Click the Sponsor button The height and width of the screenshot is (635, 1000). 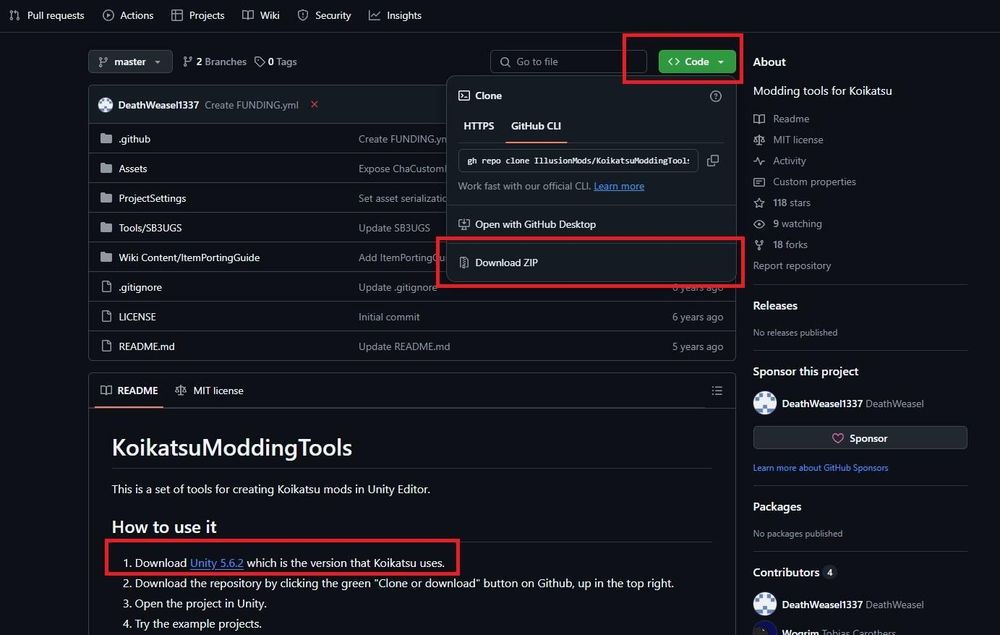[x=860, y=437]
